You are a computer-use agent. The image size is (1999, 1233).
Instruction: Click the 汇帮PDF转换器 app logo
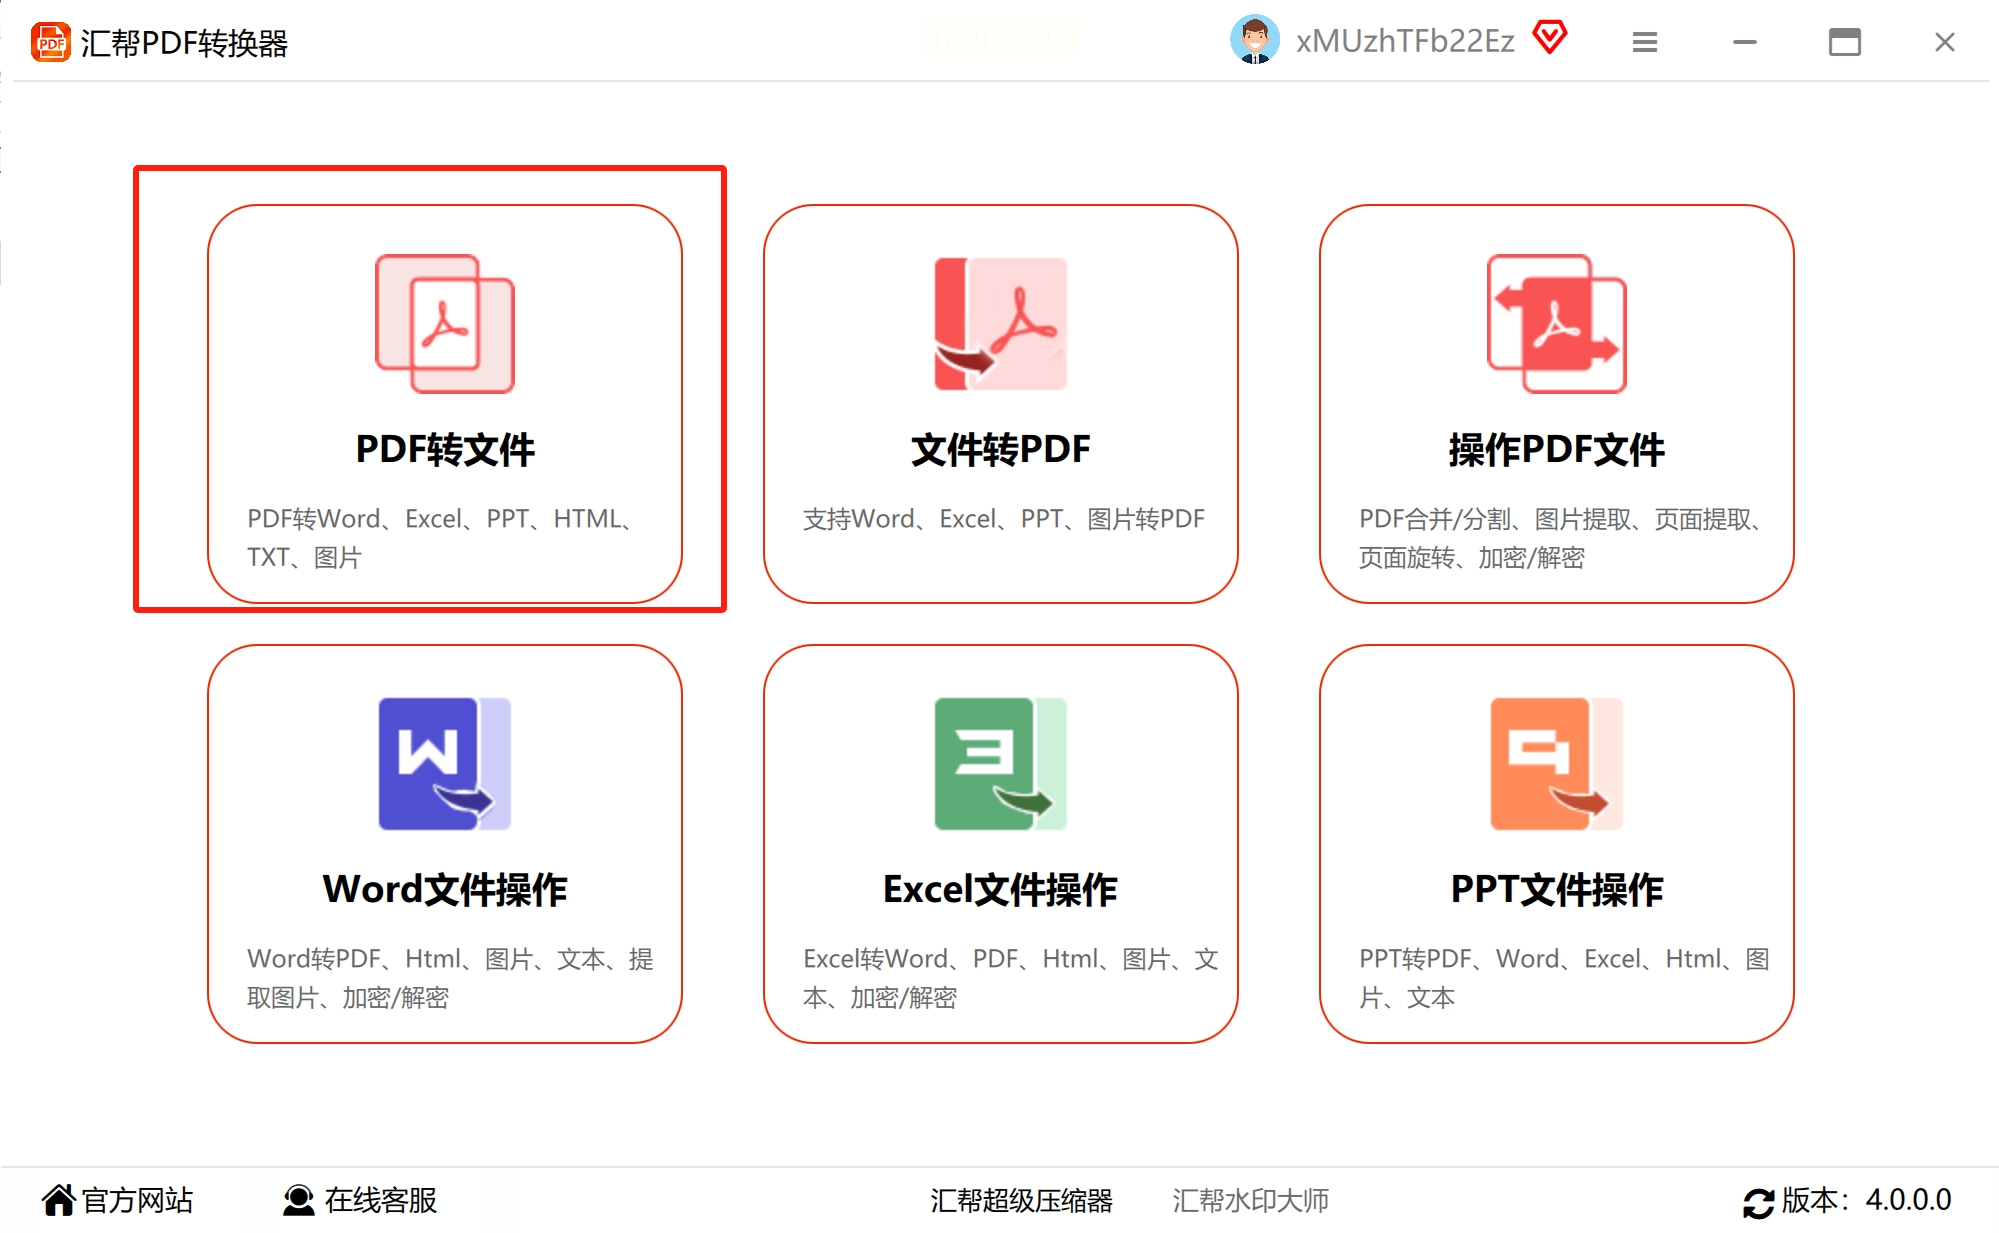coord(50,42)
